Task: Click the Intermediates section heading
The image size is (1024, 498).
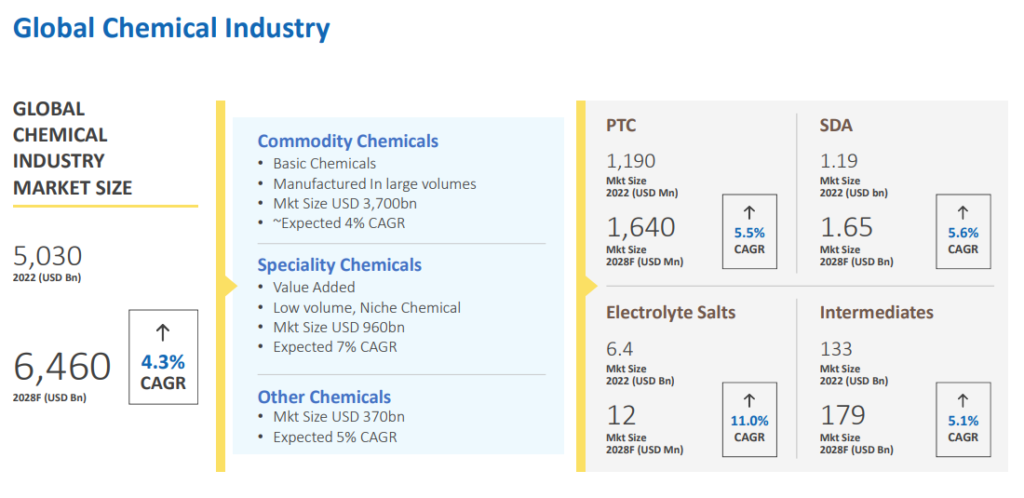Action: point(876,313)
